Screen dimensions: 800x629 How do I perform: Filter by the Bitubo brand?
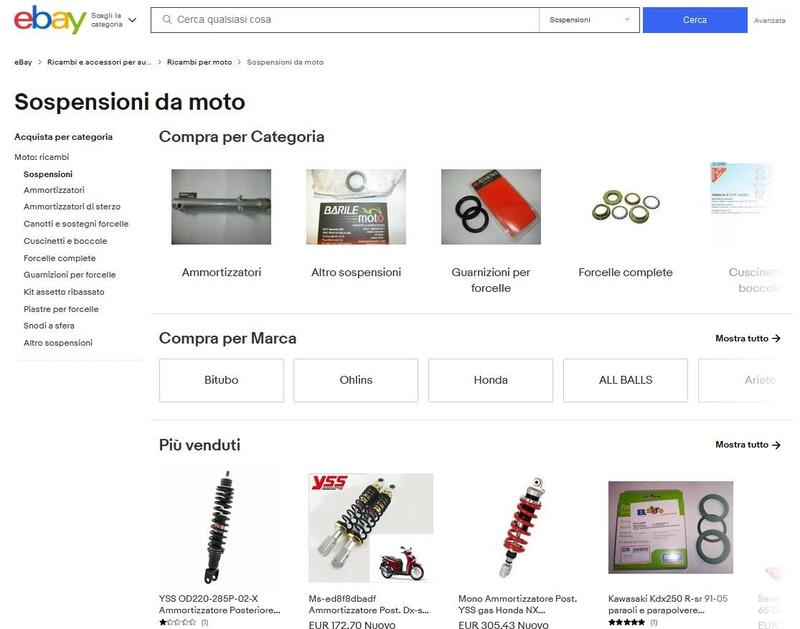click(x=221, y=380)
